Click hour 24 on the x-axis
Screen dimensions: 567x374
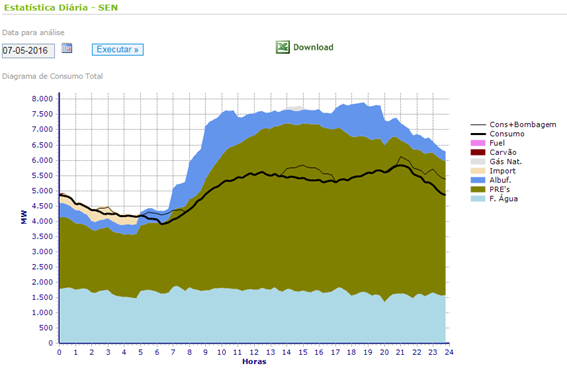tap(449, 352)
